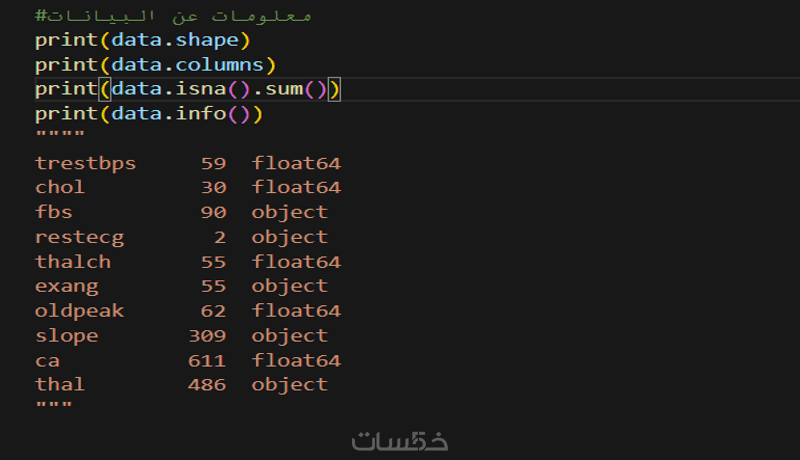Click the thalch column name

(73, 262)
